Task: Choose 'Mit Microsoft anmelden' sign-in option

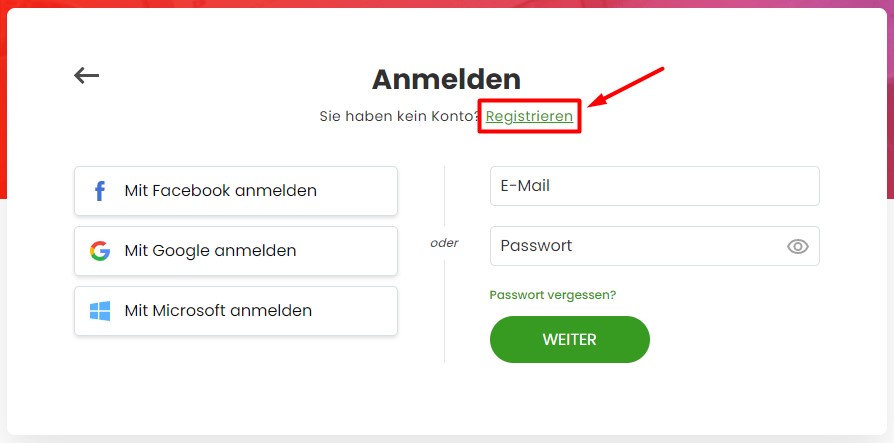Action: click(x=235, y=311)
